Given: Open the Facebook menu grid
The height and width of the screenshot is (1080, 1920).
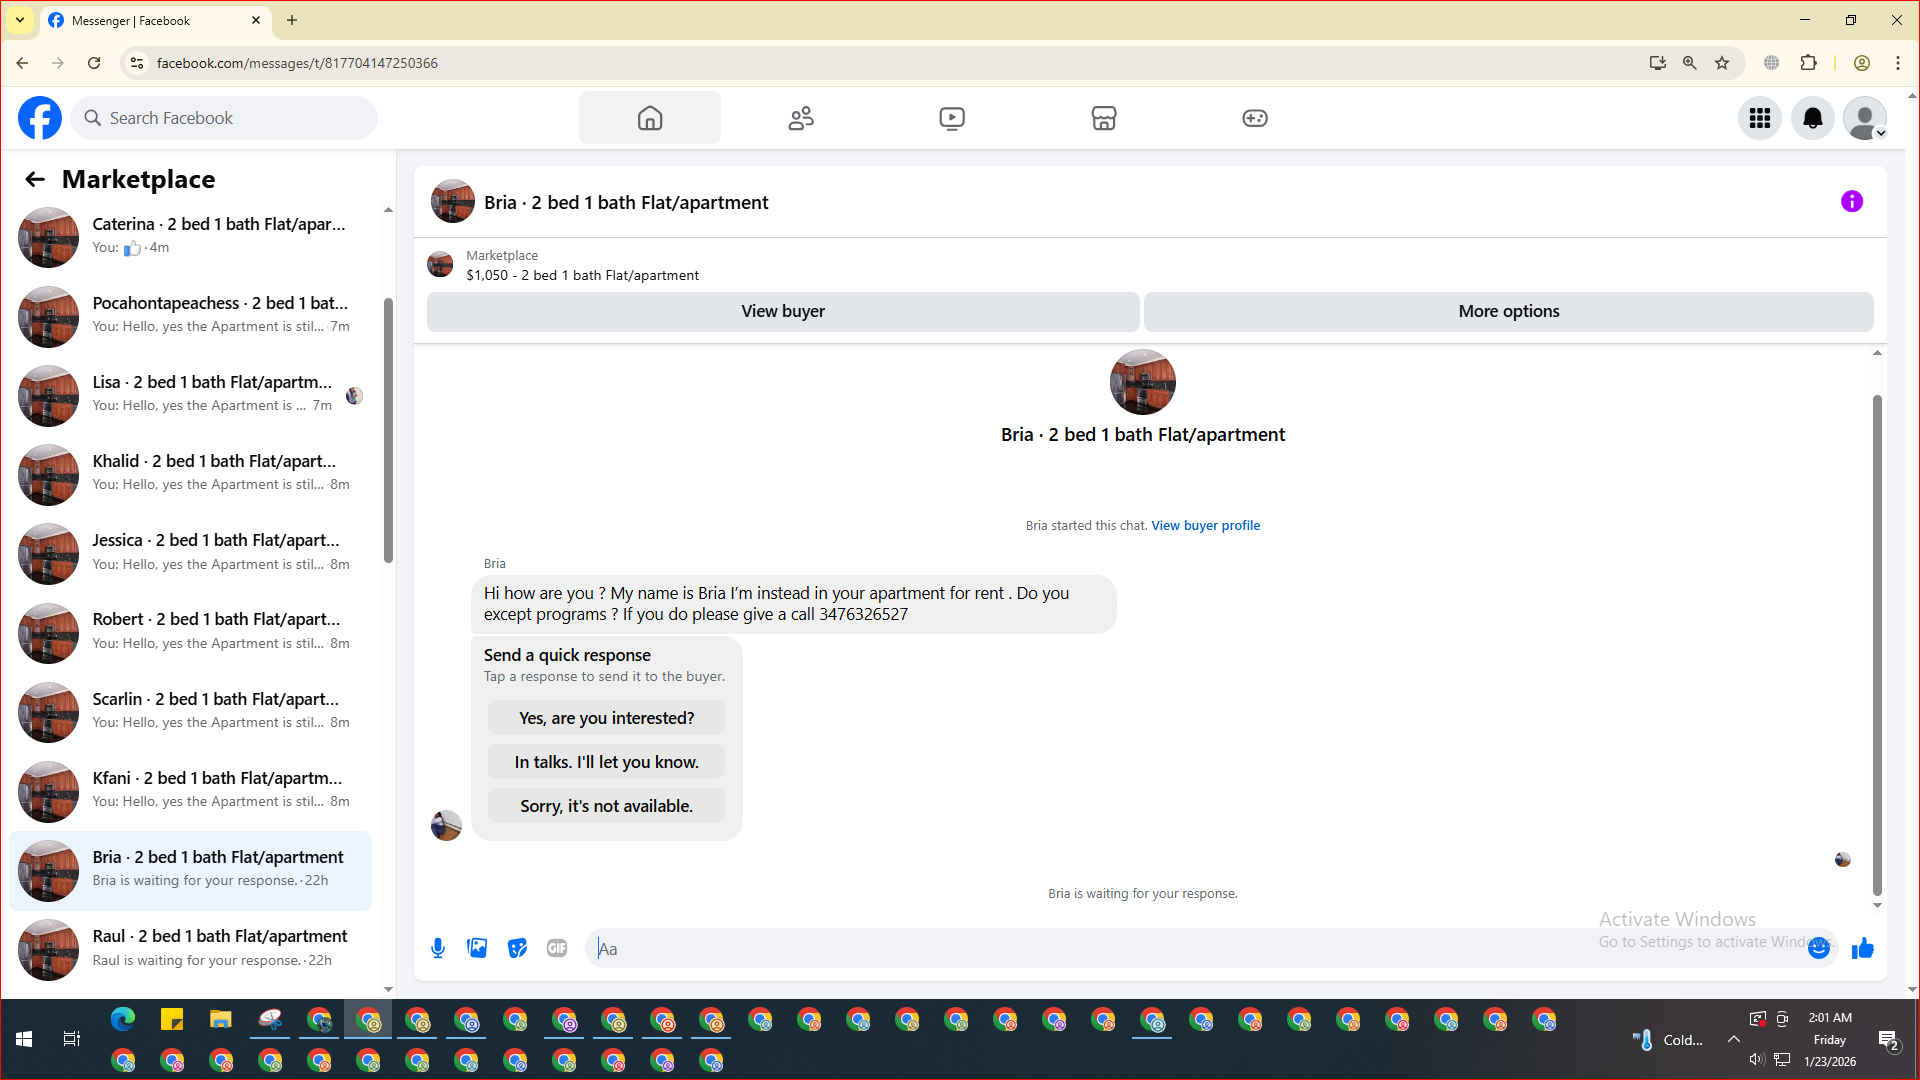Looking at the screenshot, I should 1760,118.
